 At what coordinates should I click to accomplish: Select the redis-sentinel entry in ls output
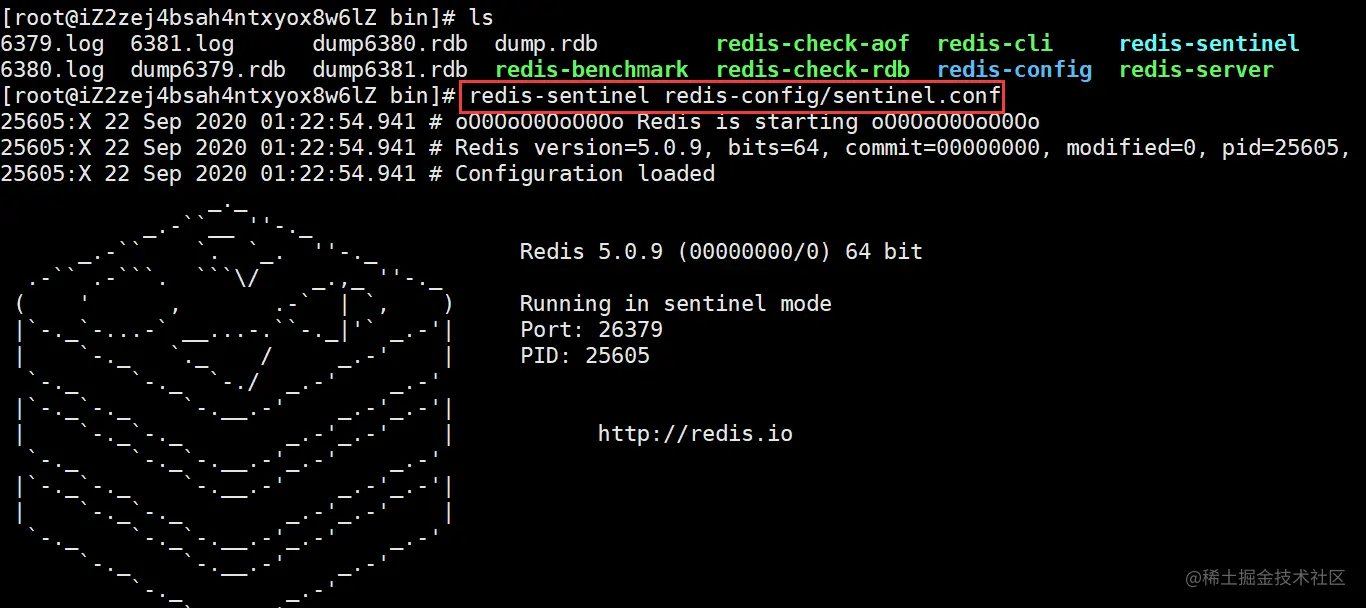1209,44
